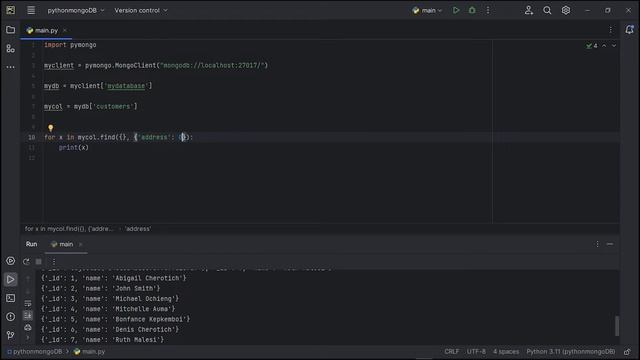
Task: Change indent setting 4 spaces
Action: click(x=506, y=351)
